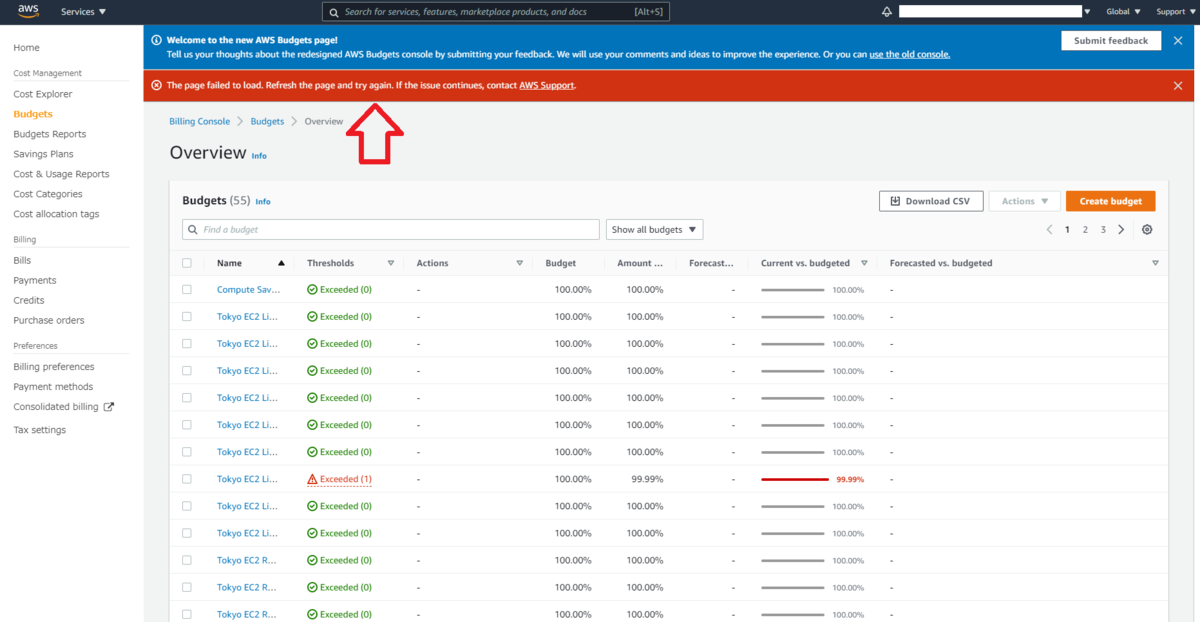Focus the top AWS services search box

[x=496, y=12]
